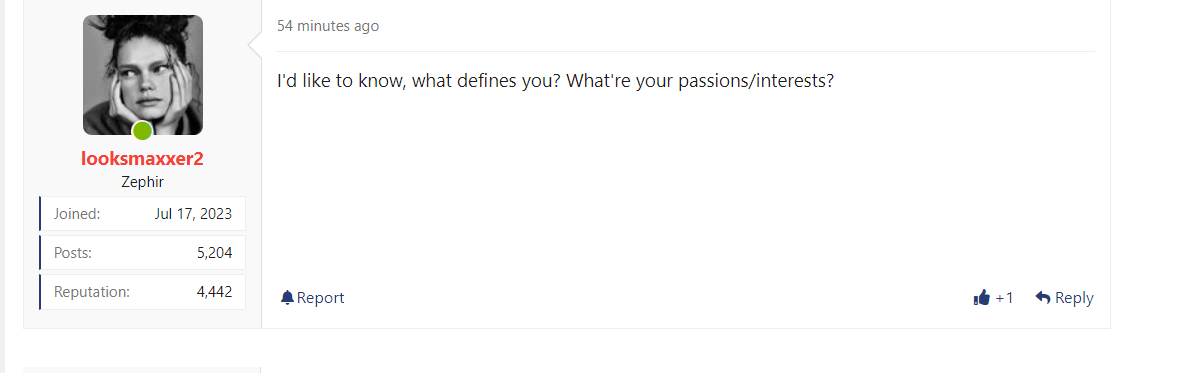
Task: Click the bell icon beside Report
Action: (x=287, y=298)
